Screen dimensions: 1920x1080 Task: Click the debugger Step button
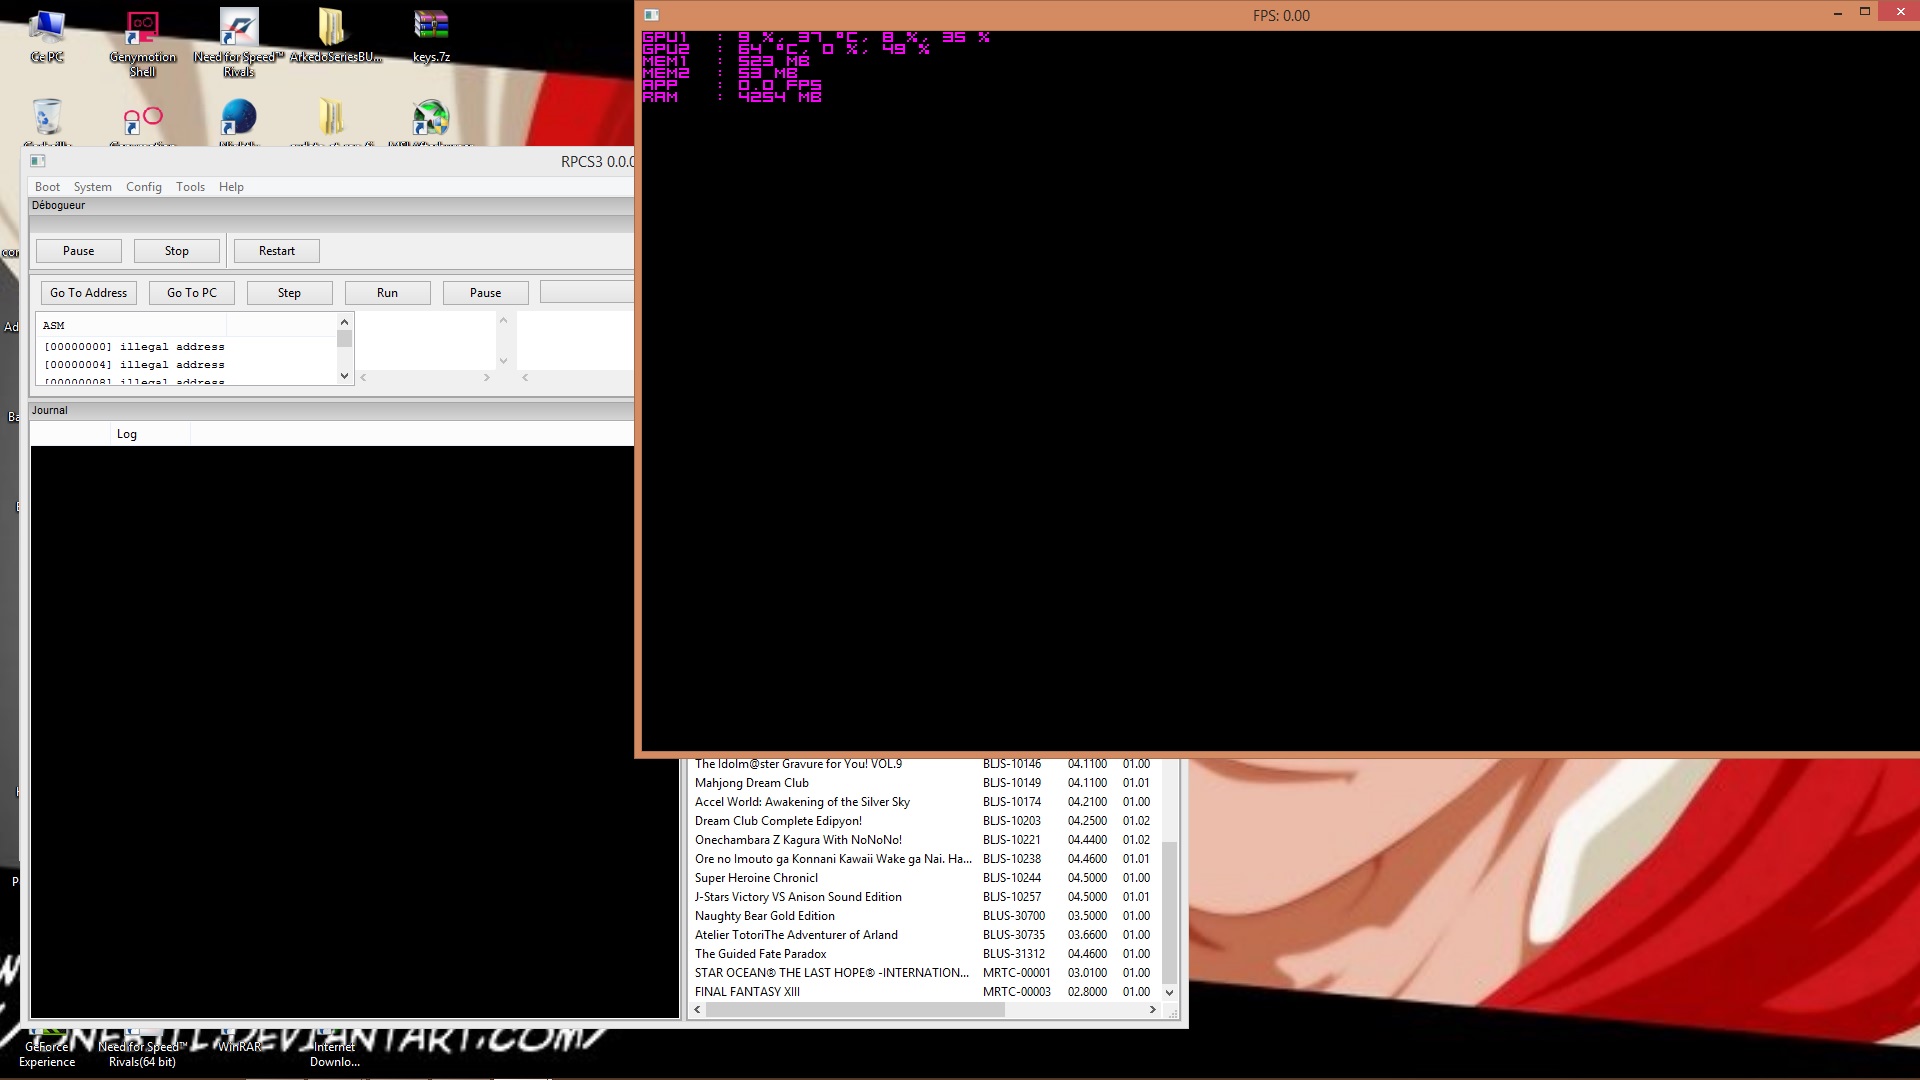click(289, 293)
